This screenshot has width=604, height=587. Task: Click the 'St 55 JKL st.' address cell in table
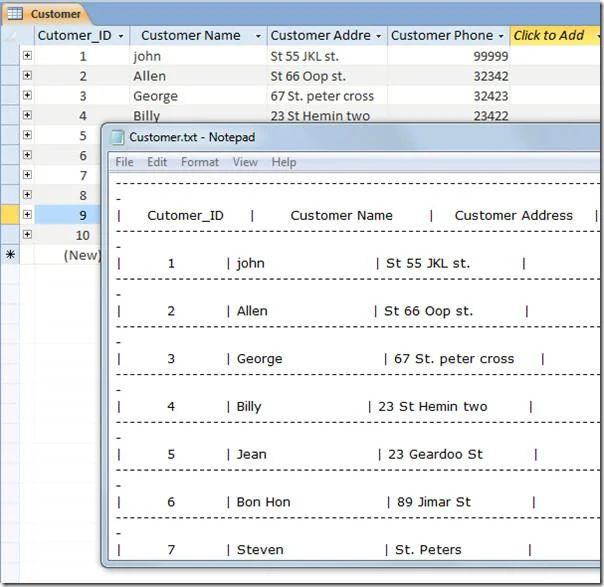point(327,56)
